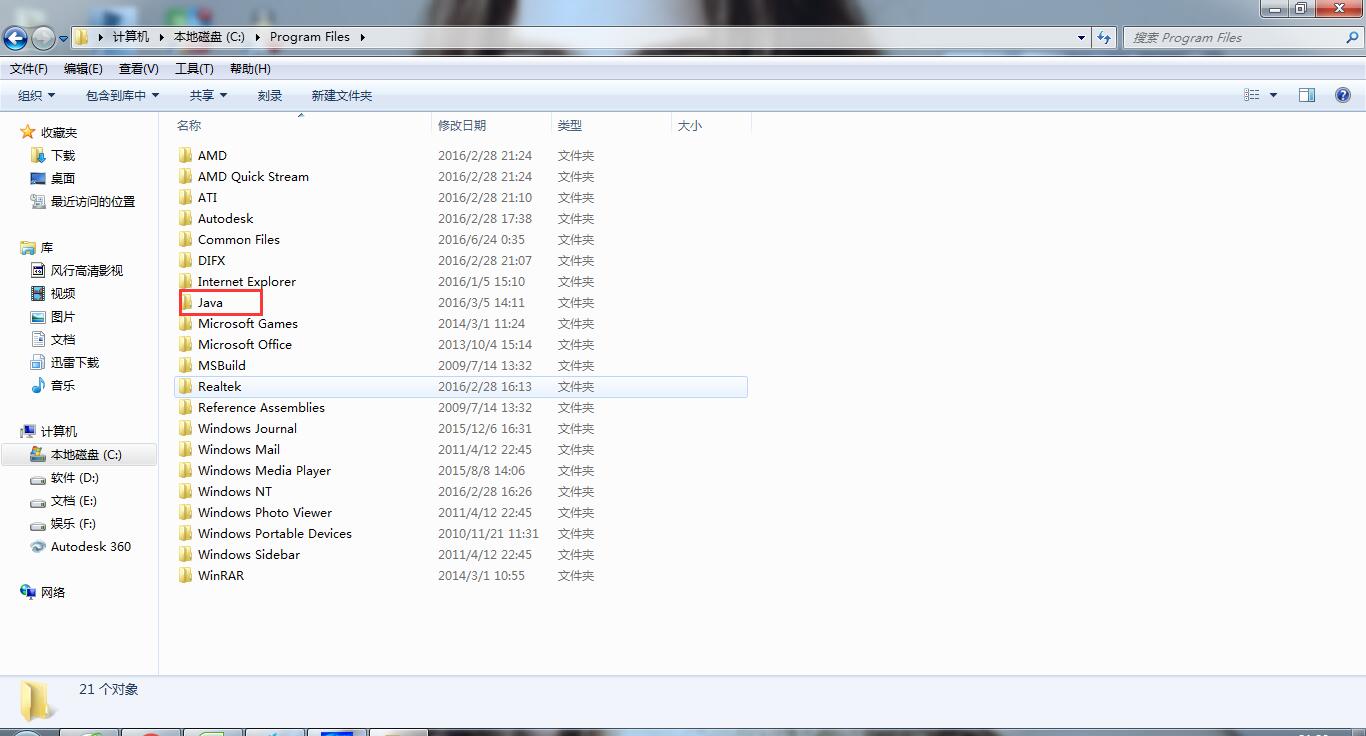1366x736 pixels.
Task: Open the address bar history dropdown arrow
Action: (x=1081, y=37)
